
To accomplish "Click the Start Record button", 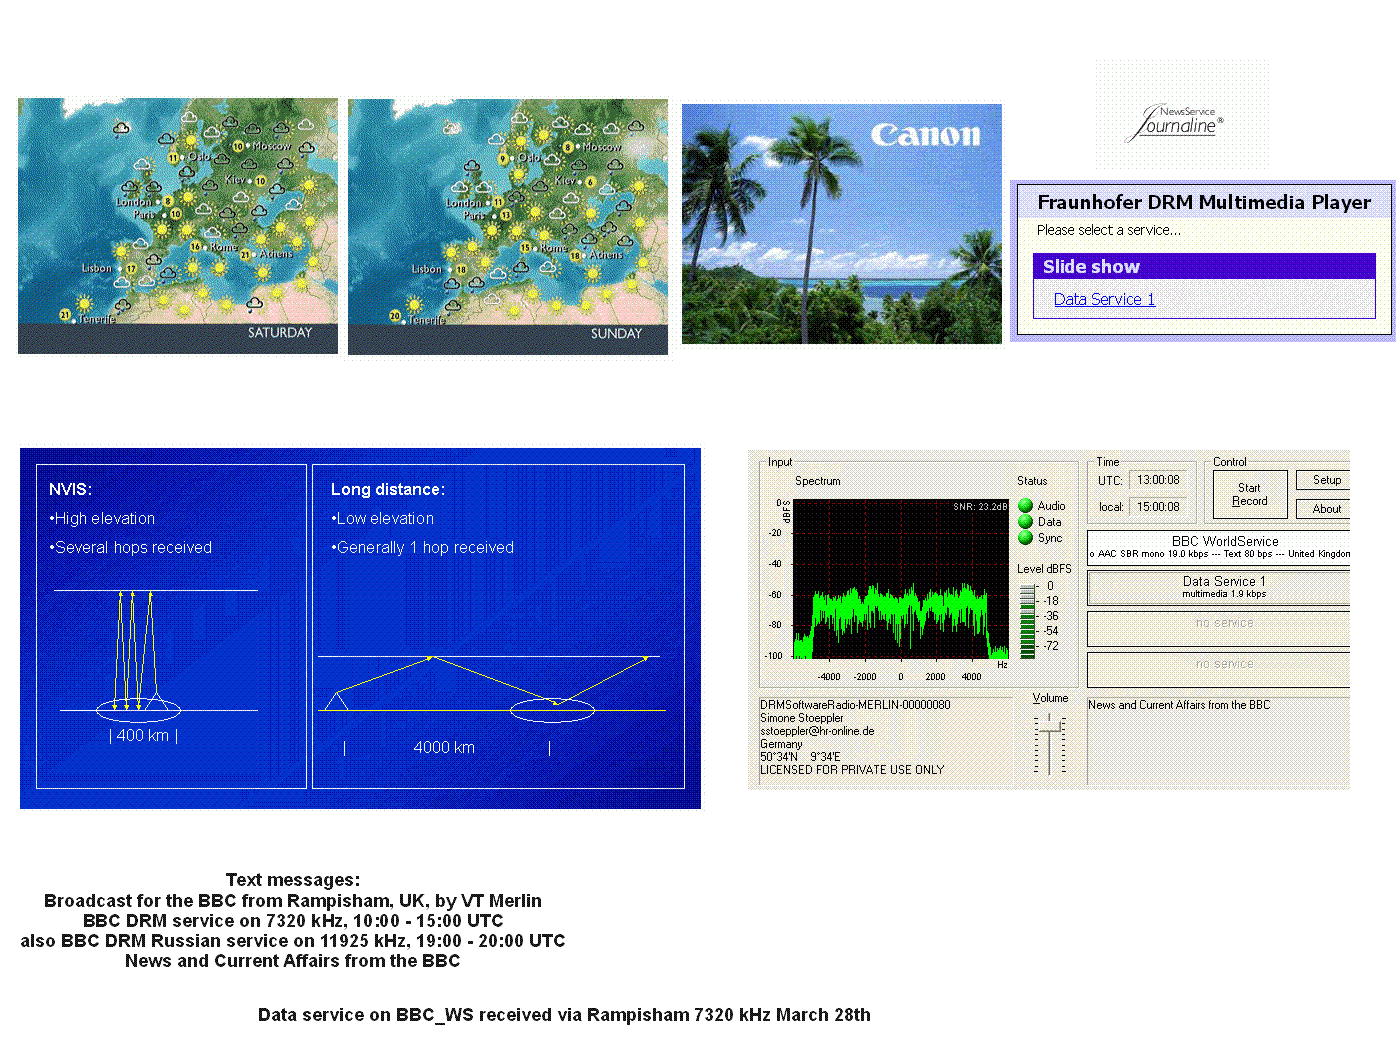I will [x=1250, y=495].
